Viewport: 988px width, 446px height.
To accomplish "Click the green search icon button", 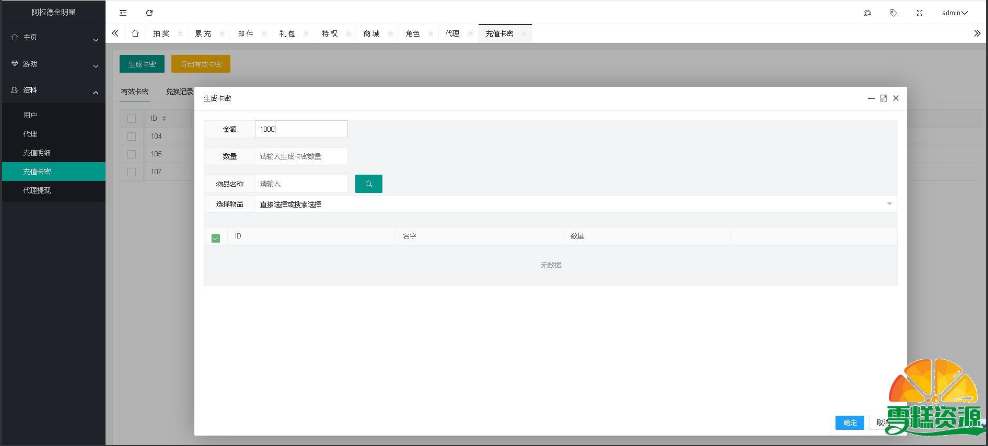I will 368,184.
